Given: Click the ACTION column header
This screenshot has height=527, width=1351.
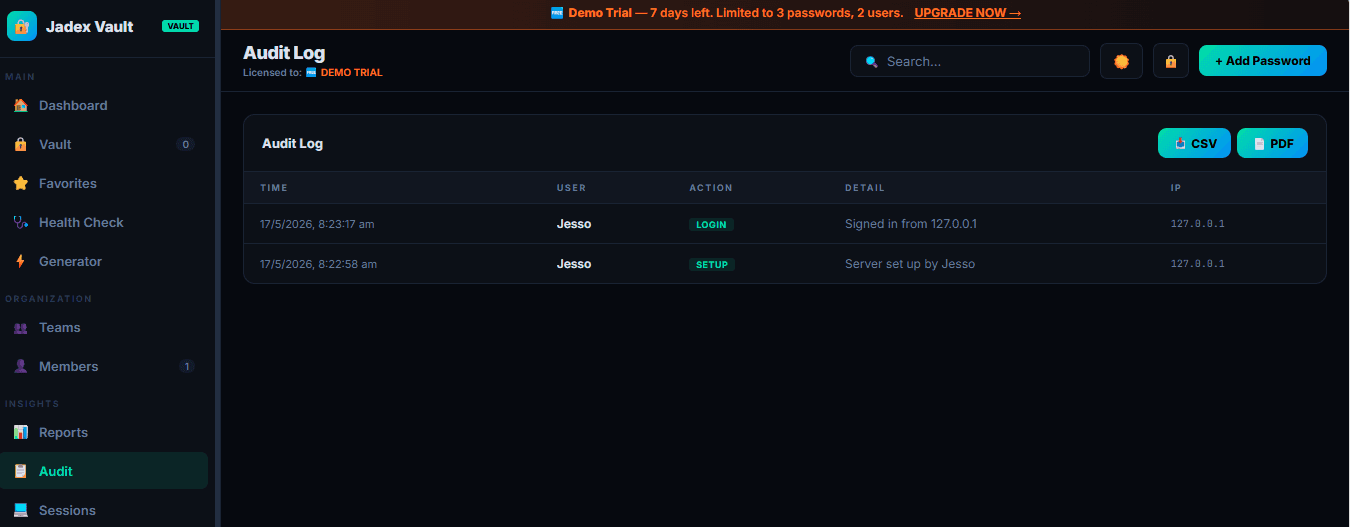Looking at the screenshot, I should [711, 188].
